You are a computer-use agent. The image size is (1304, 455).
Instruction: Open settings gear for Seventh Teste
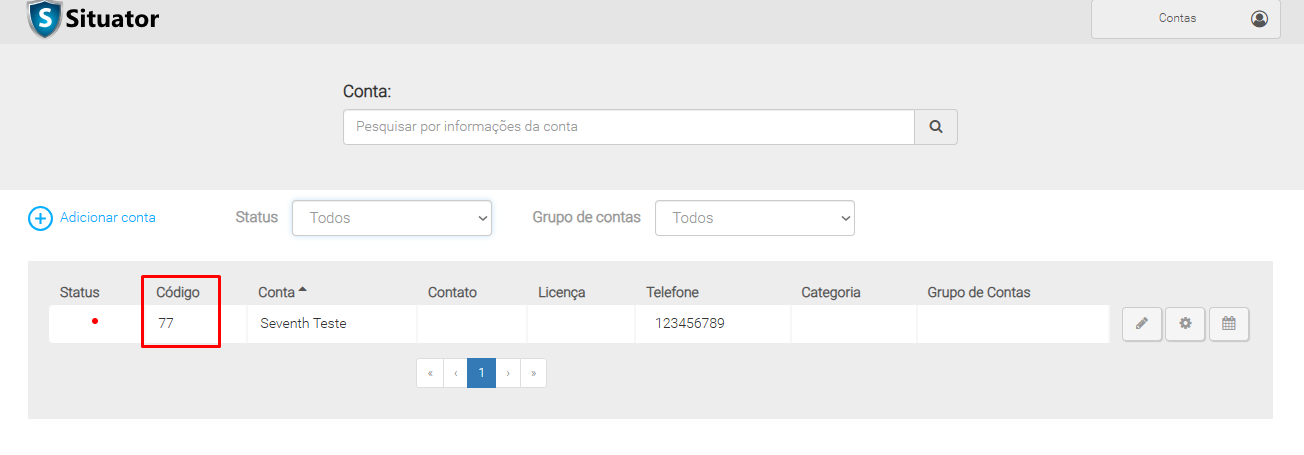pos(1185,324)
